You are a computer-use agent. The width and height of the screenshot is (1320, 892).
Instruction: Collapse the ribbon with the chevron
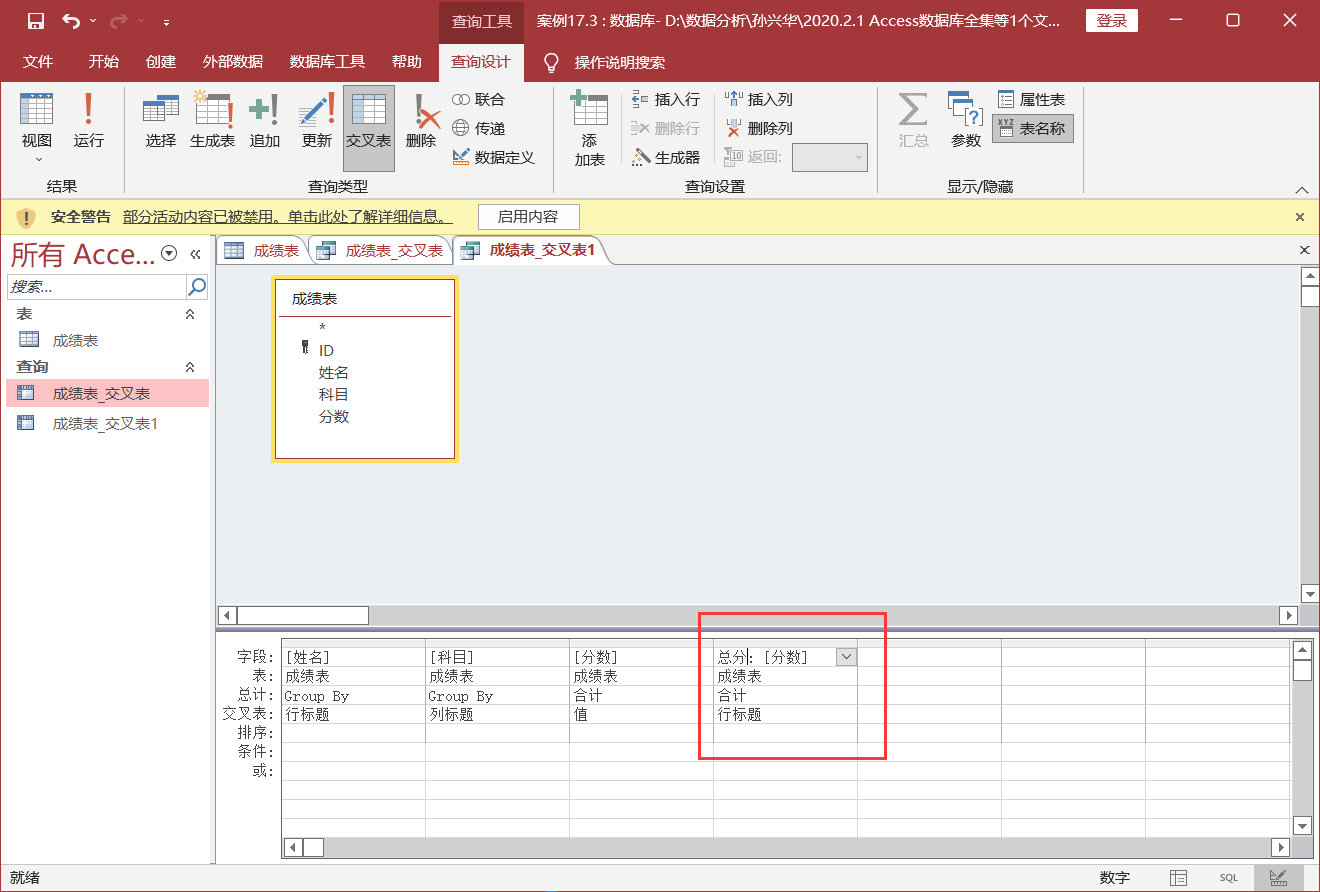[x=1301, y=189]
